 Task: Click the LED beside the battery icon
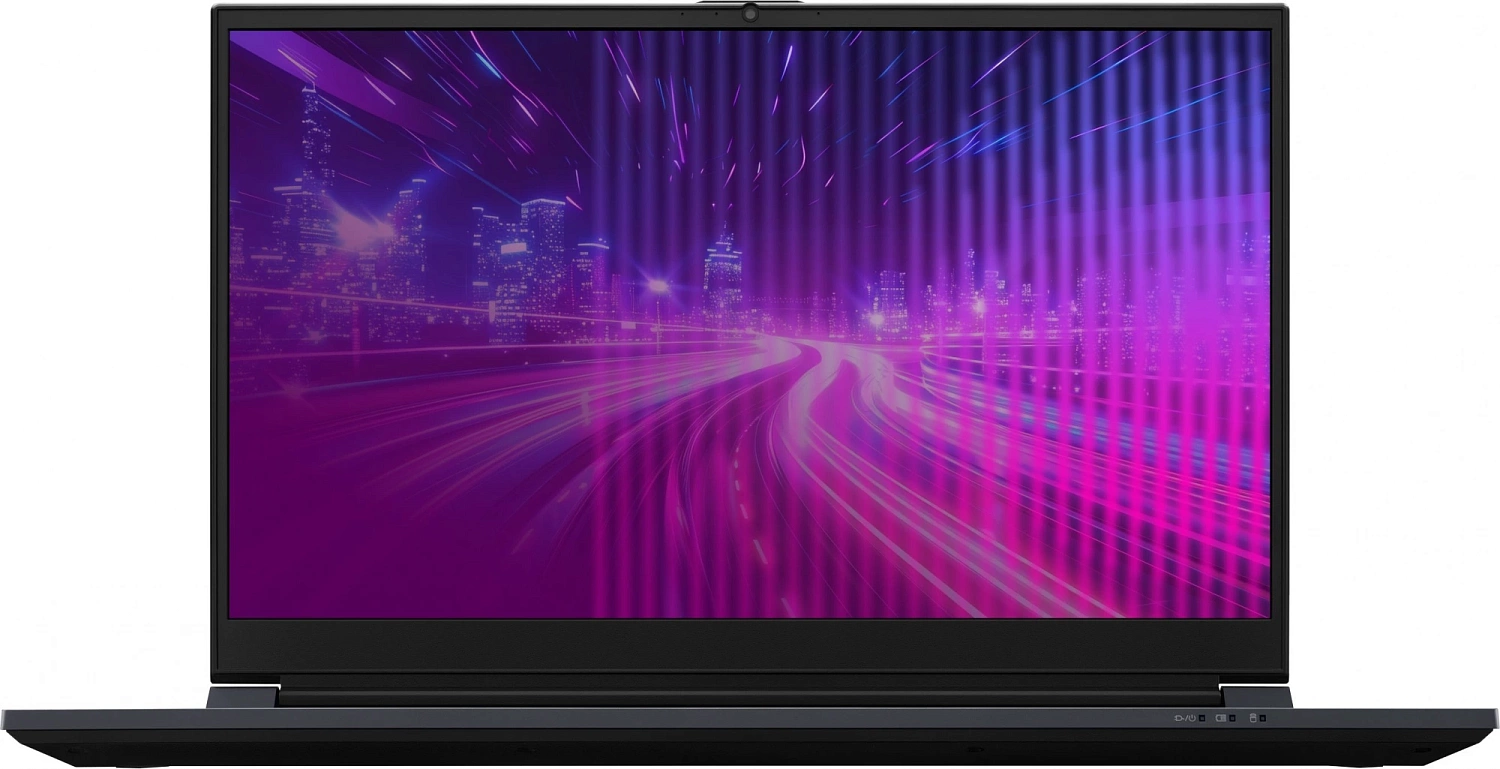pyautogui.click(x=1232, y=717)
